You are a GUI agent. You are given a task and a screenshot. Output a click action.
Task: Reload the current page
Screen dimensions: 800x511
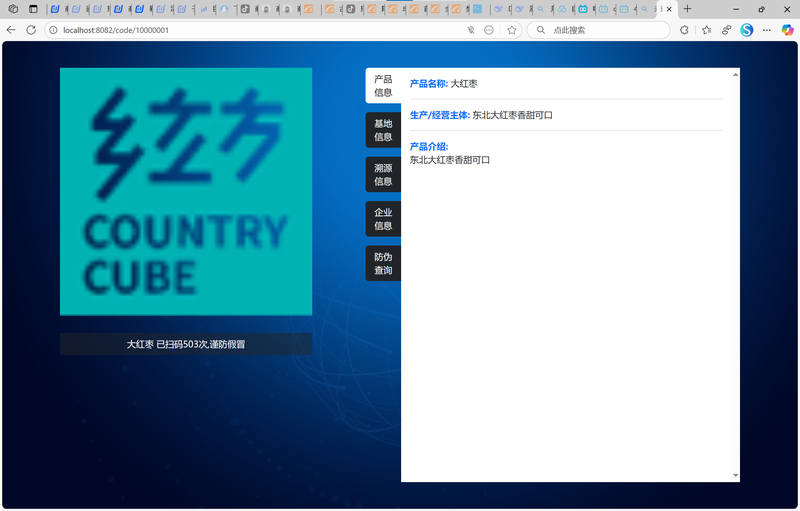(31, 30)
